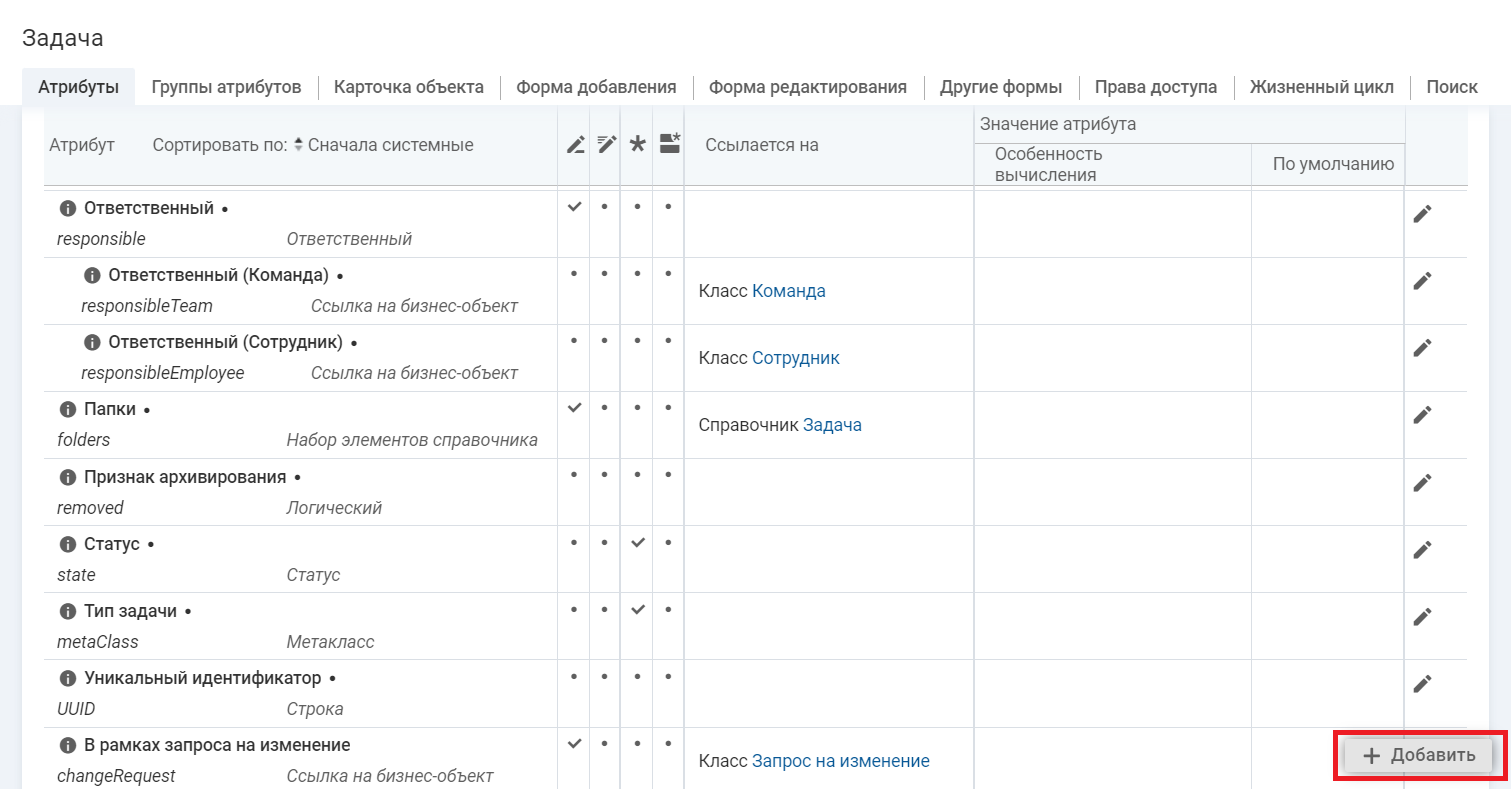Open the Сотрудник class link
This screenshot has width=1511, height=789.
(x=795, y=358)
